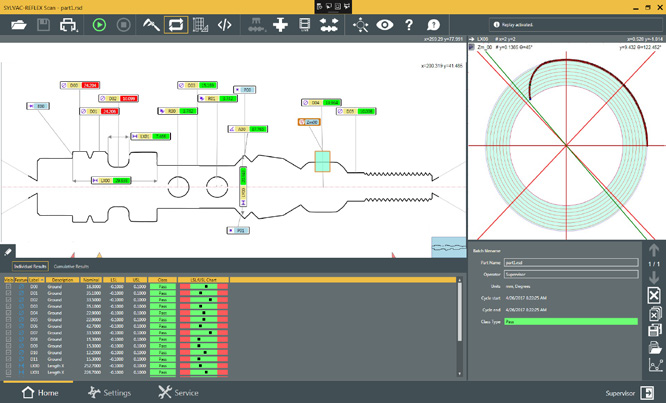Click the open folder icon

[x=19, y=24]
